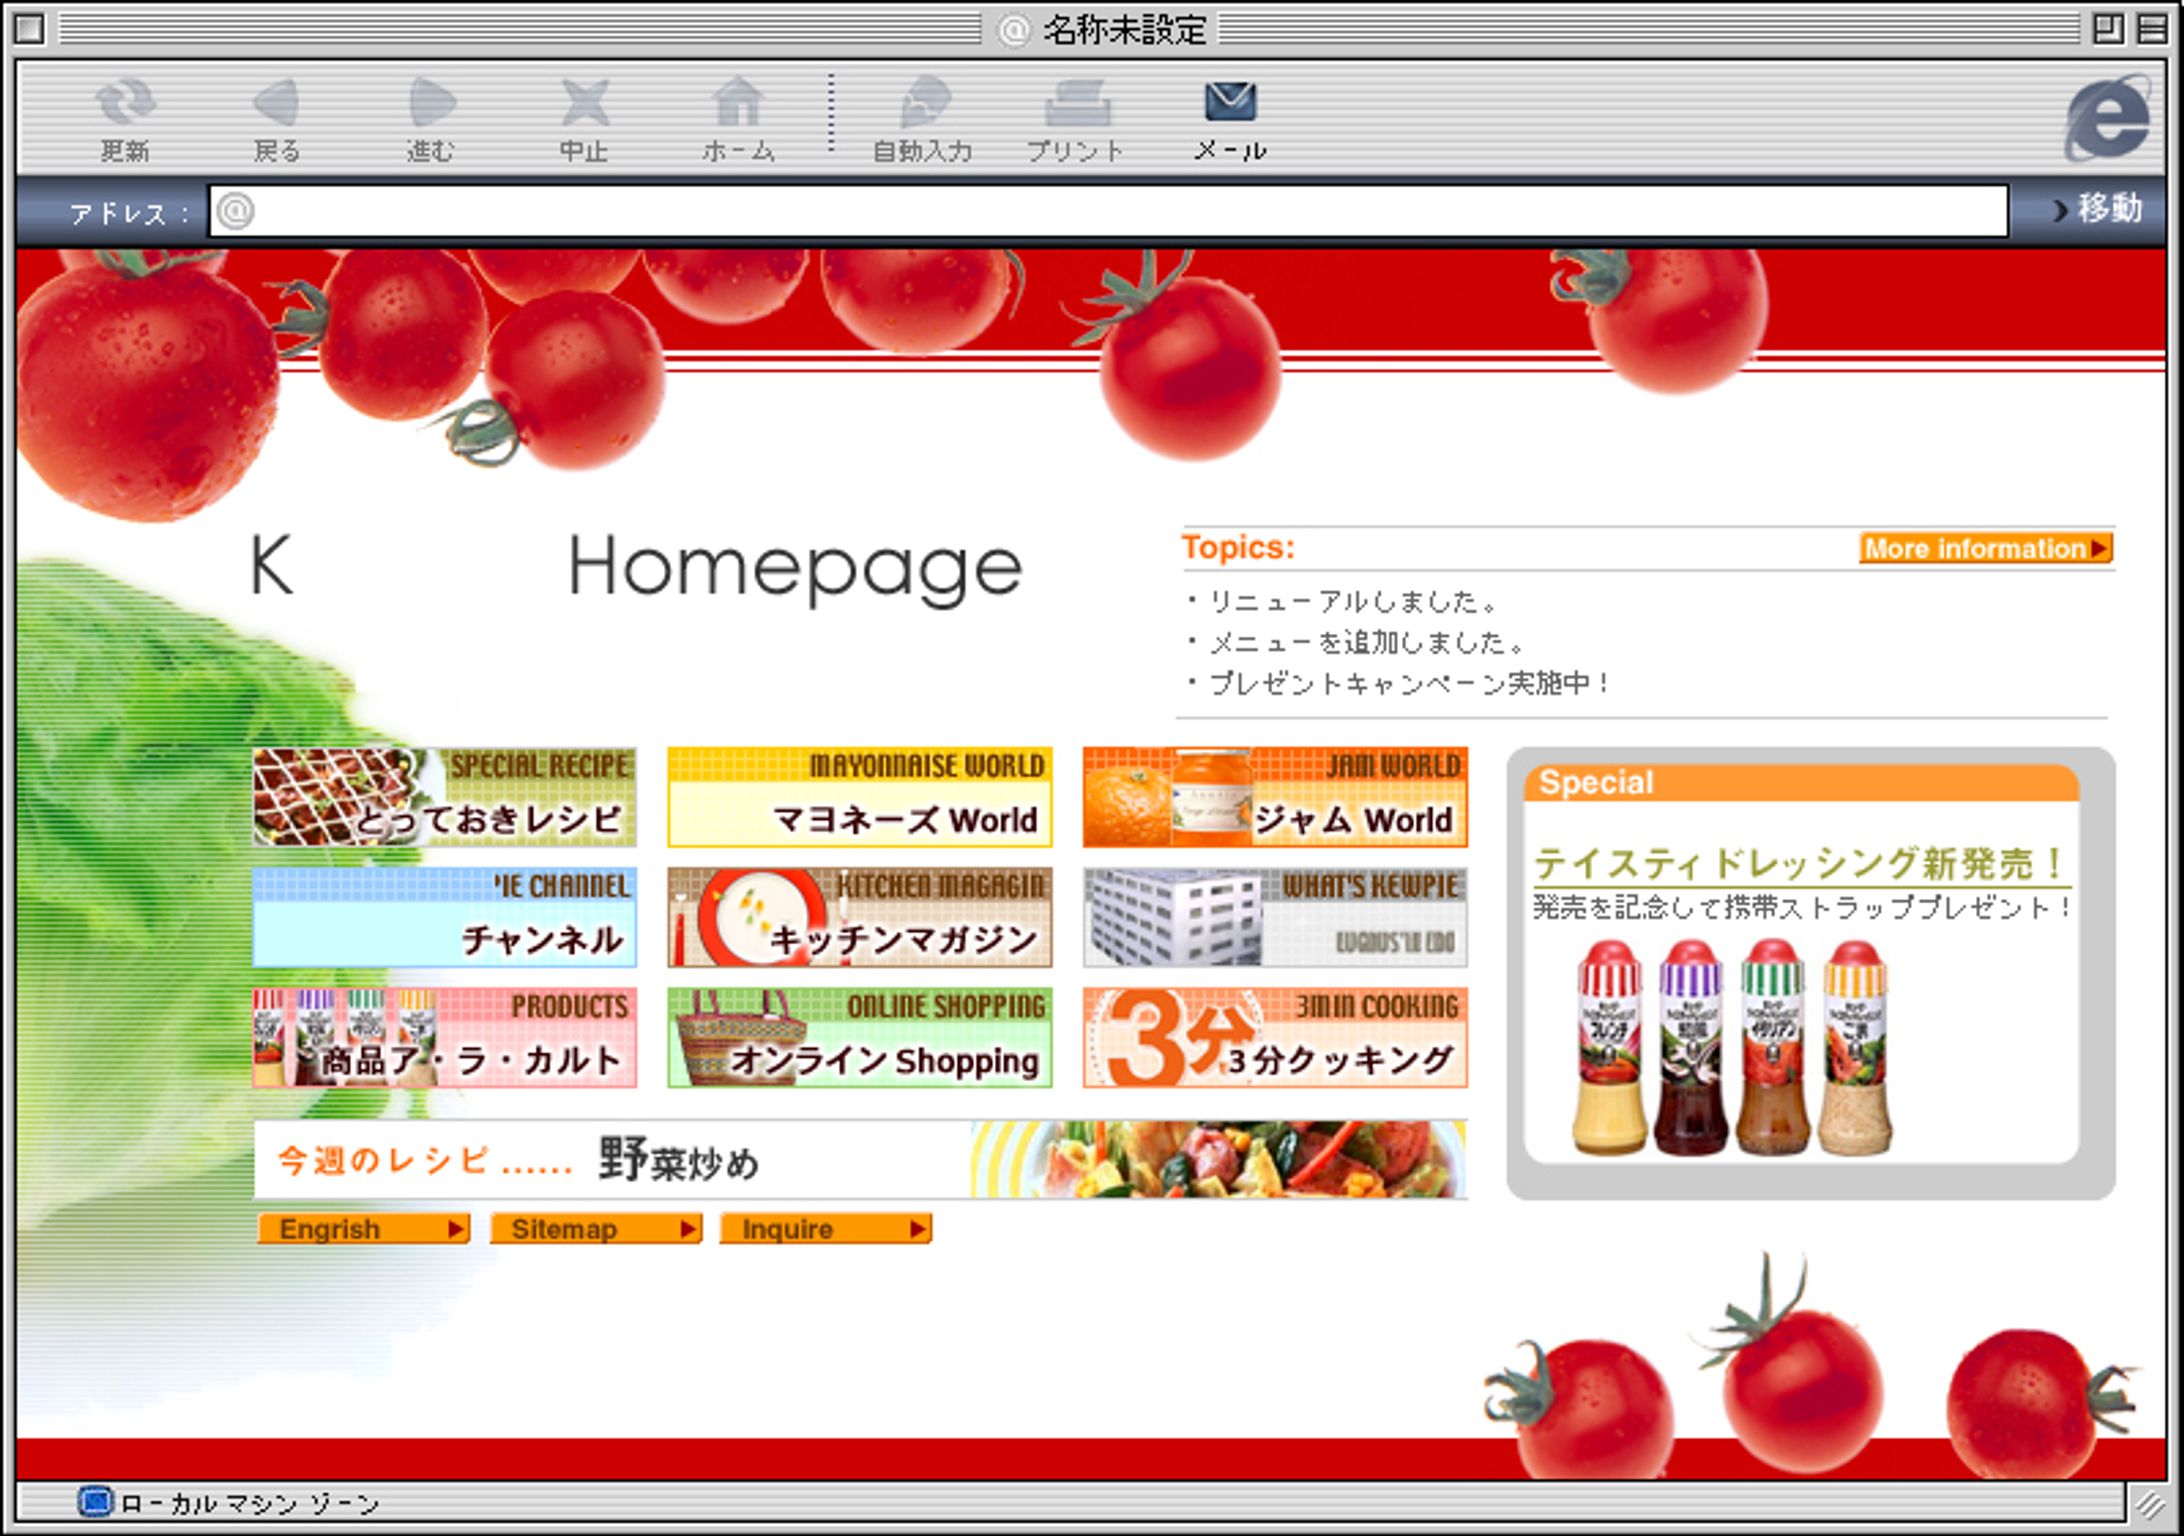The height and width of the screenshot is (1536, 2184).
Task: Open the テイスティドレッシング新発売 special link
Action: click(1800, 864)
